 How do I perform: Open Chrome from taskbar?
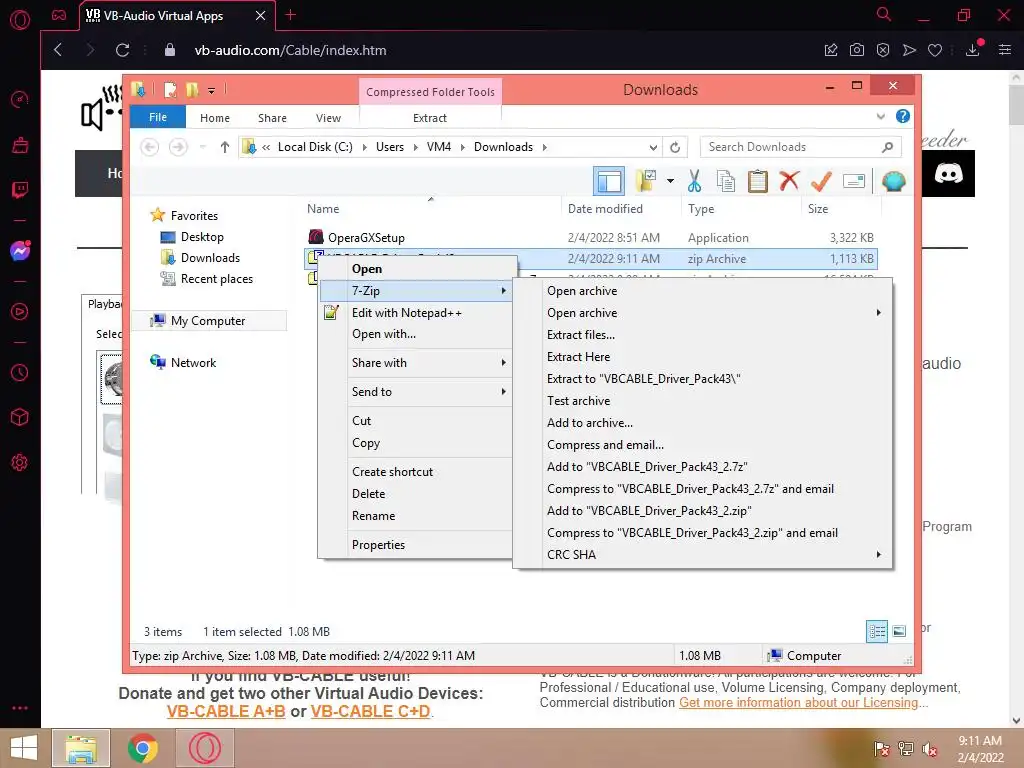coord(143,748)
